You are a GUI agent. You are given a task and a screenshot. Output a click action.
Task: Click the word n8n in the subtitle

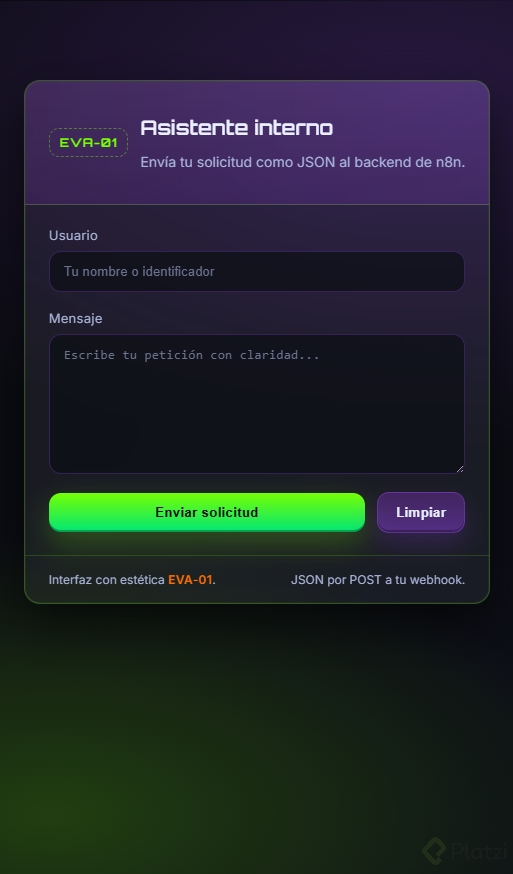[449, 162]
